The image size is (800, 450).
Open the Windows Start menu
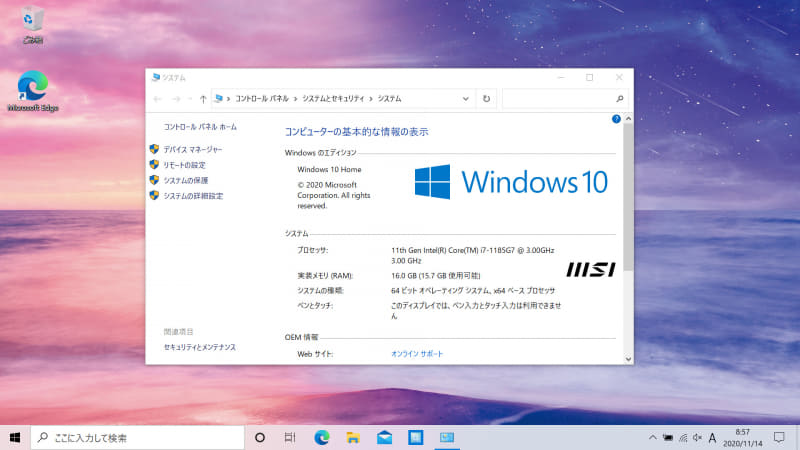coord(15,437)
